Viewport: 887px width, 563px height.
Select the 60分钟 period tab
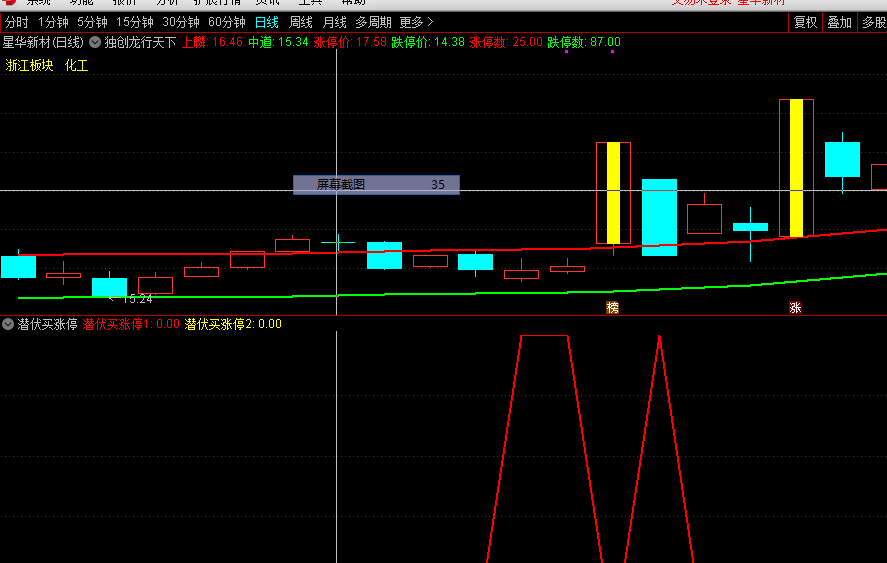227,23
